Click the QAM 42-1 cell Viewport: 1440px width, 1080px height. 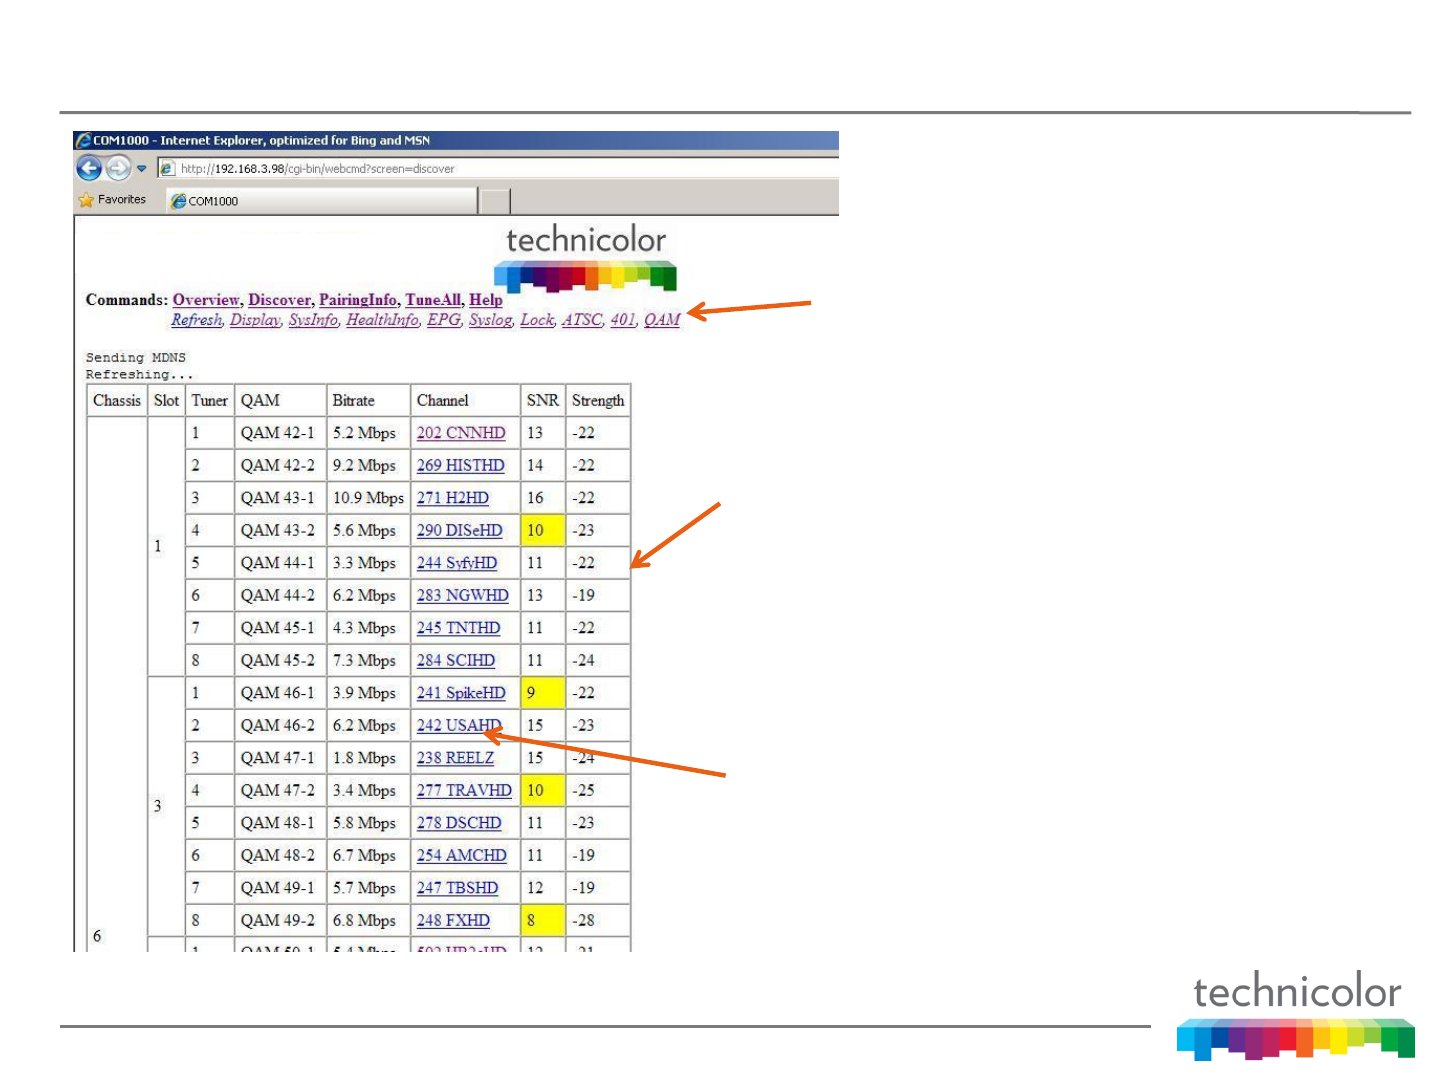point(280,433)
